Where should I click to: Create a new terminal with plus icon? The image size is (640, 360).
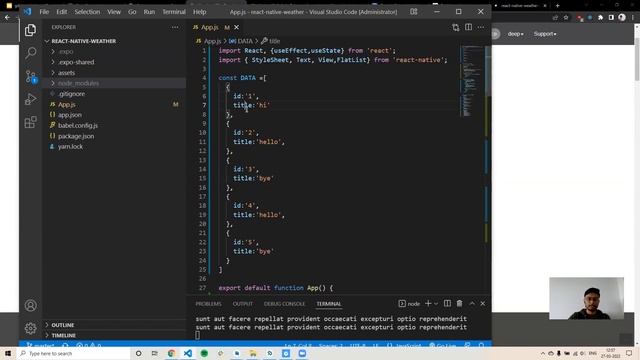(428, 303)
